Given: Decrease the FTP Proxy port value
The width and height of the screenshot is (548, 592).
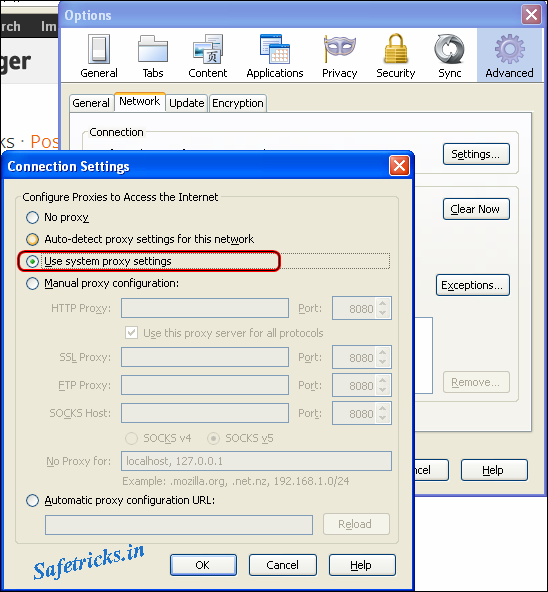Looking at the screenshot, I should coord(383,390).
